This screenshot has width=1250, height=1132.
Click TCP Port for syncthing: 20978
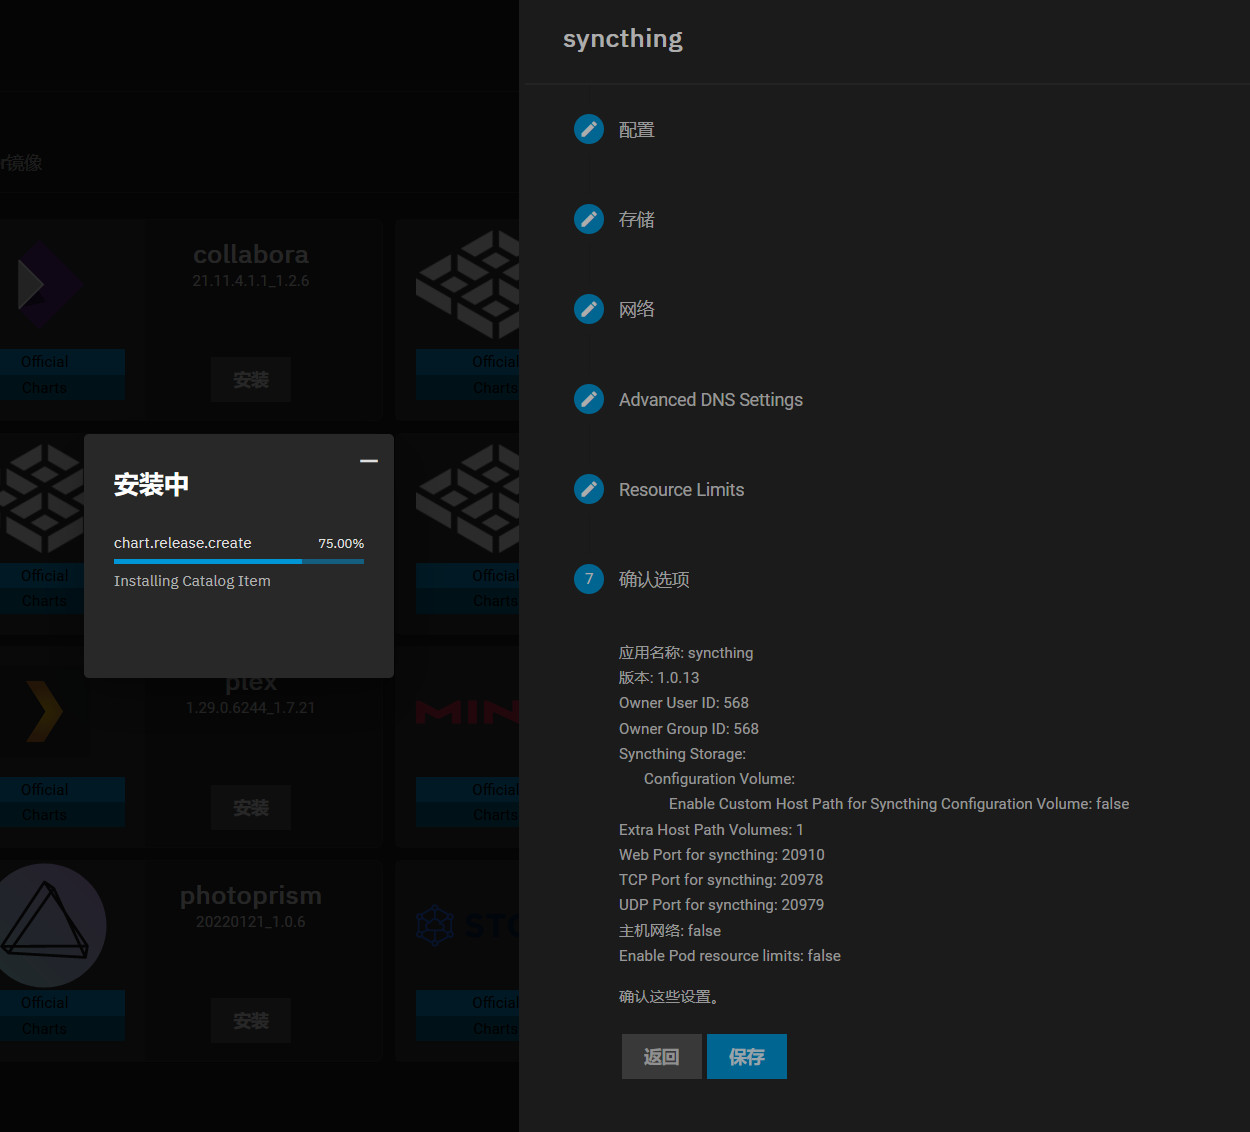pyautogui.click(x=721, y=880)
